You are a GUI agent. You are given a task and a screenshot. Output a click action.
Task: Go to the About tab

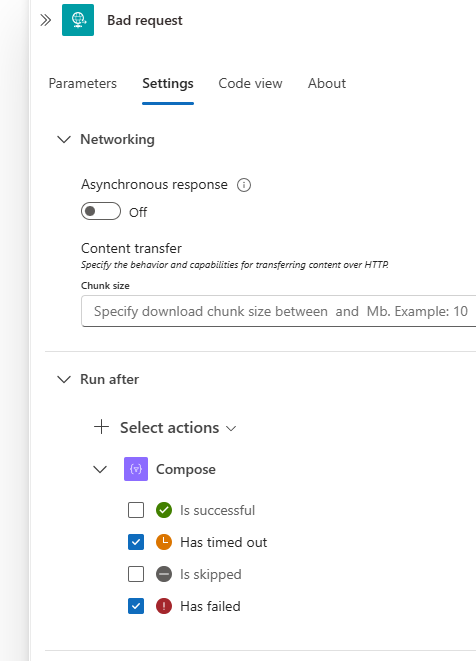327,83
